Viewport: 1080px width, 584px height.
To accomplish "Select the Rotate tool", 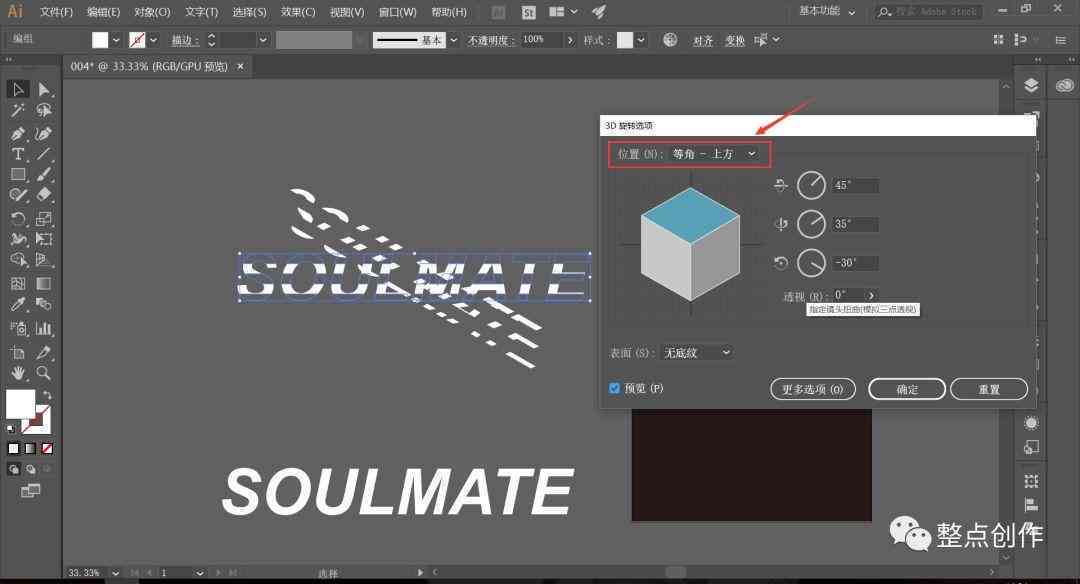I will (x=18, y=219).
